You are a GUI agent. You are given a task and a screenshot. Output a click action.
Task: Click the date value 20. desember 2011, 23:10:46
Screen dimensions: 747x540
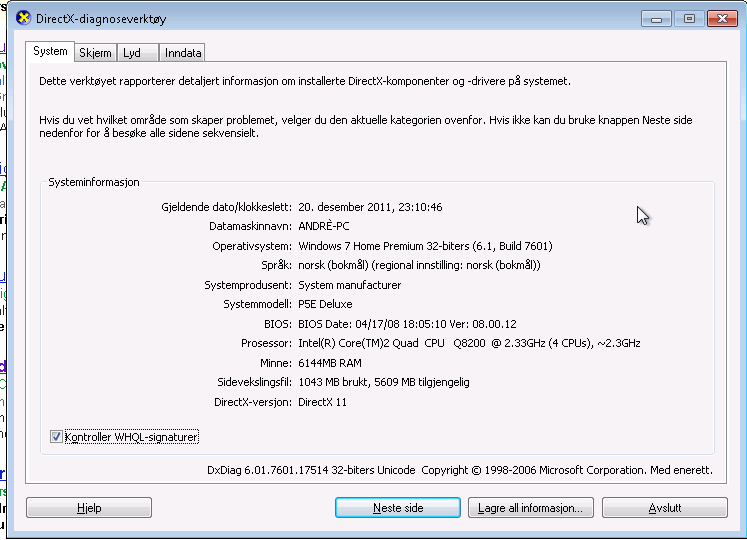[370, 207]
